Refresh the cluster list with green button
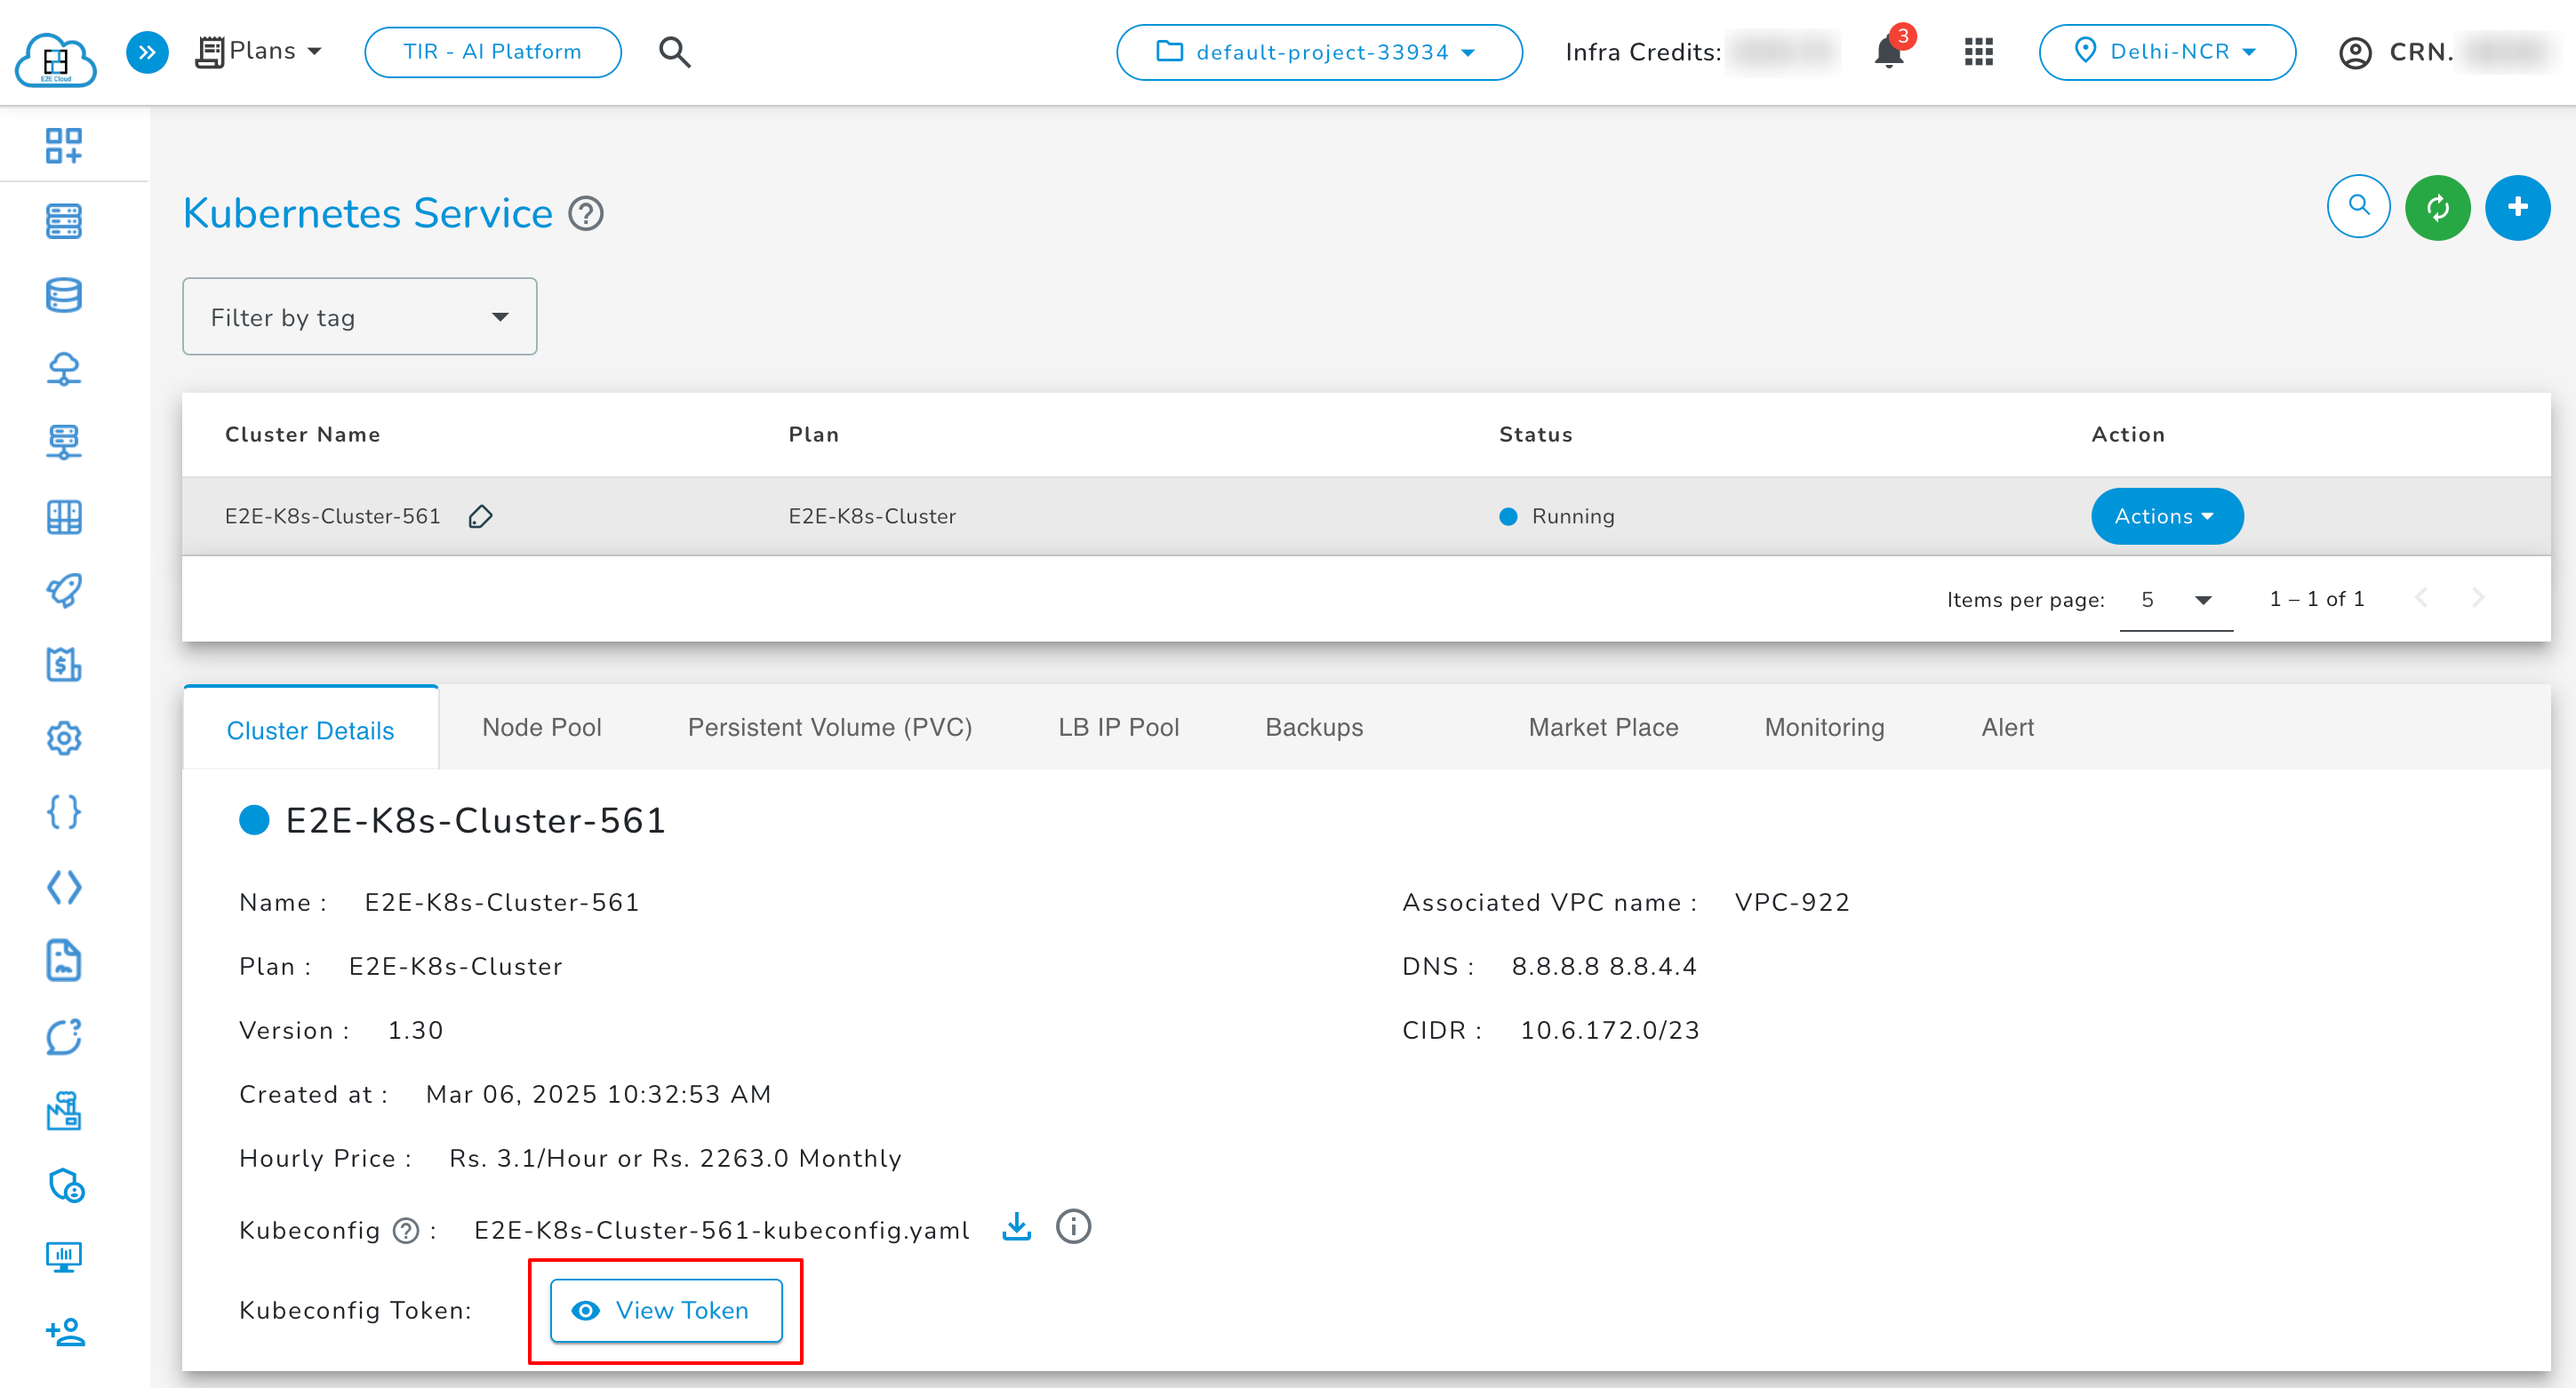Image resolution: width=2576 pixels, height=1388 pixels. pyautogui.click(x=2438, y=207)
